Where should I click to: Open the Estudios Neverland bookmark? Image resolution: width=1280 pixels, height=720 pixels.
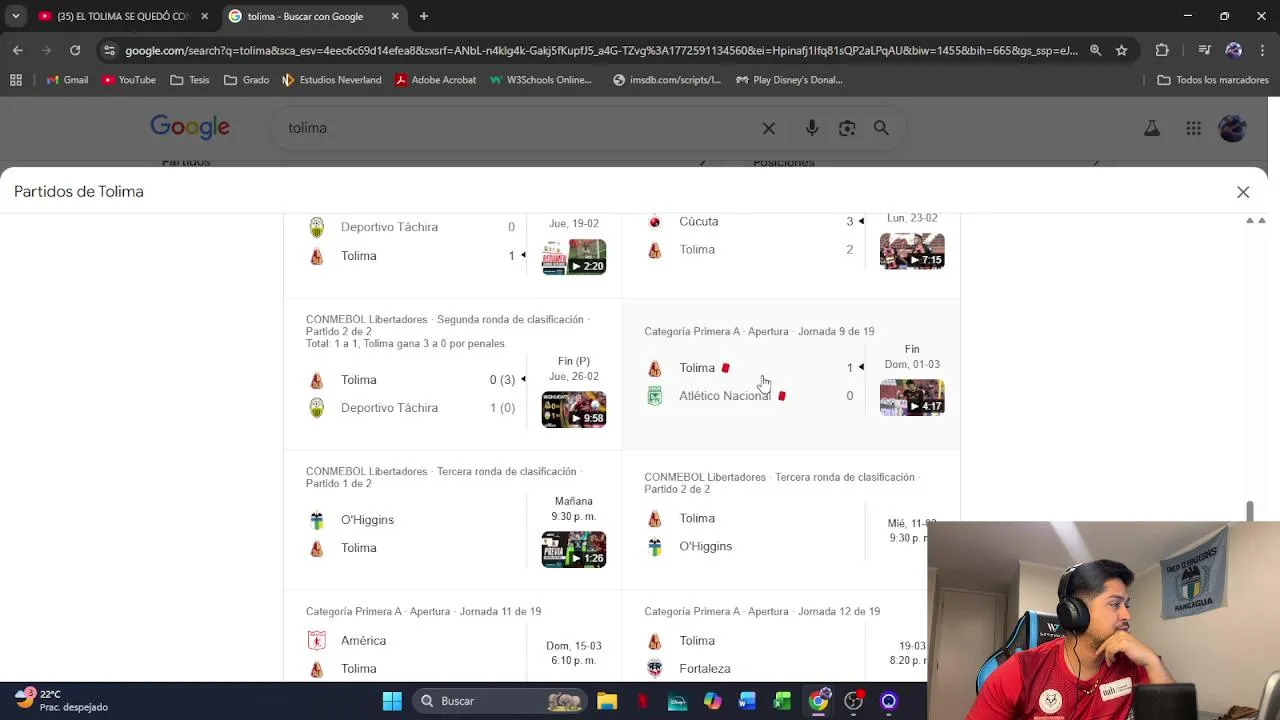[x=332, y=80]
